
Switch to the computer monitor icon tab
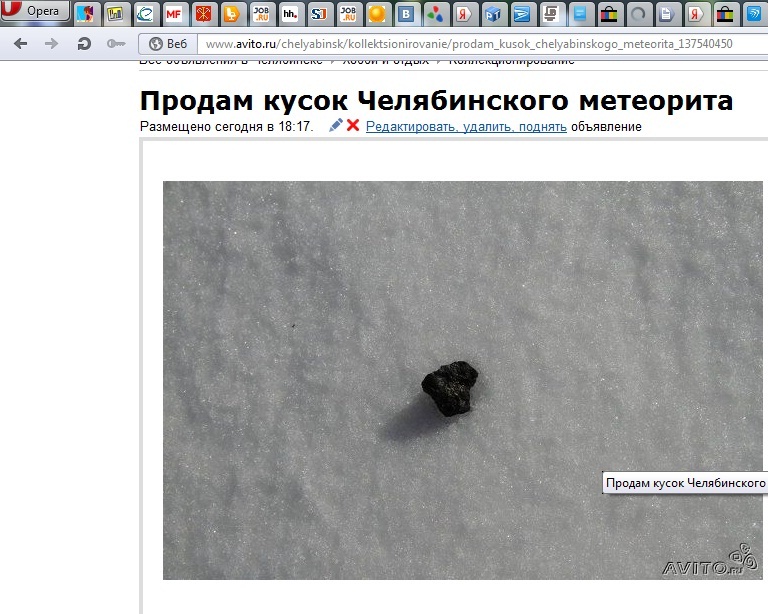(x=551, y=14)
